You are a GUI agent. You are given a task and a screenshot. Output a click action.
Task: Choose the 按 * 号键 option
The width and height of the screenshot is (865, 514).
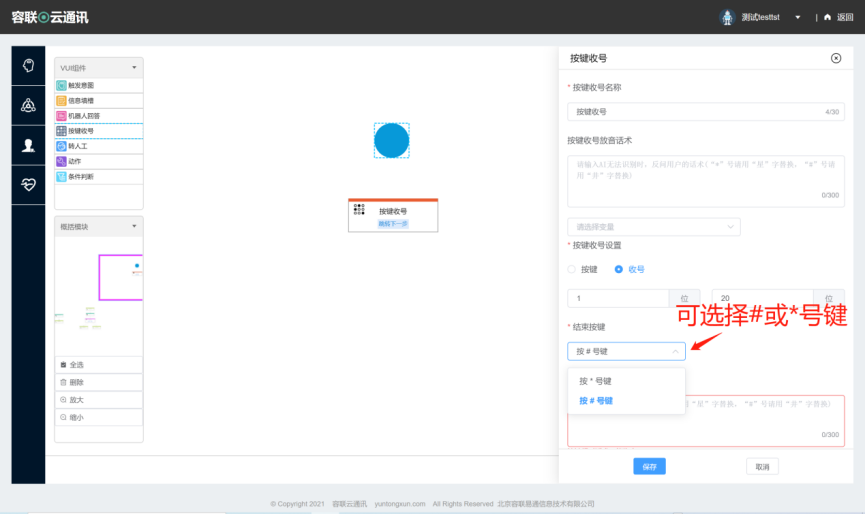tap(626, 381)
